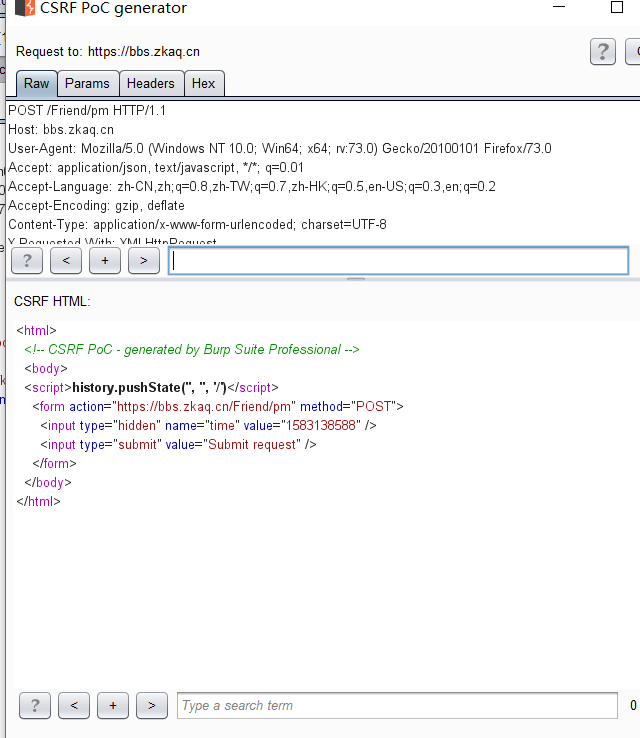Click the closing </body> tag line
640x738 pixels.
(48, 482)
